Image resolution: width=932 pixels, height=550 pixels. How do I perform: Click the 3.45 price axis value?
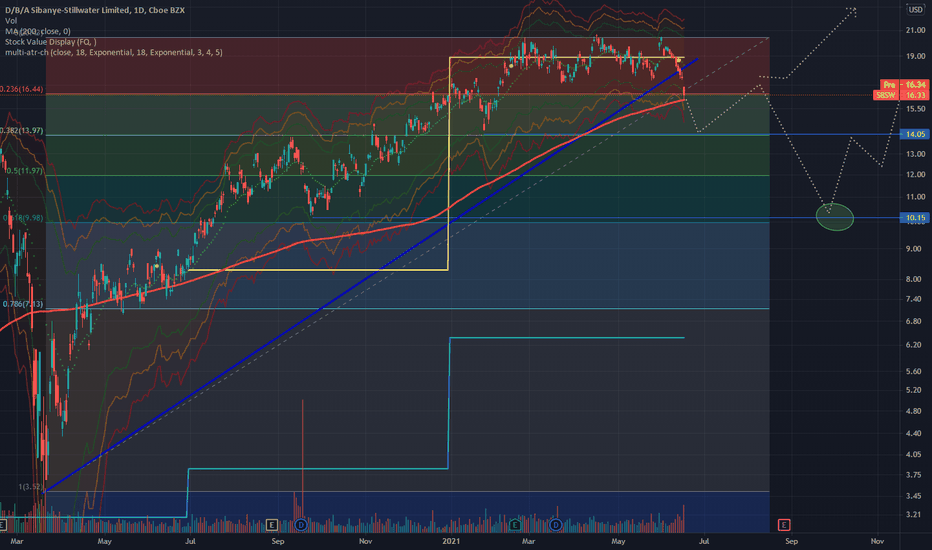(915, 496)
